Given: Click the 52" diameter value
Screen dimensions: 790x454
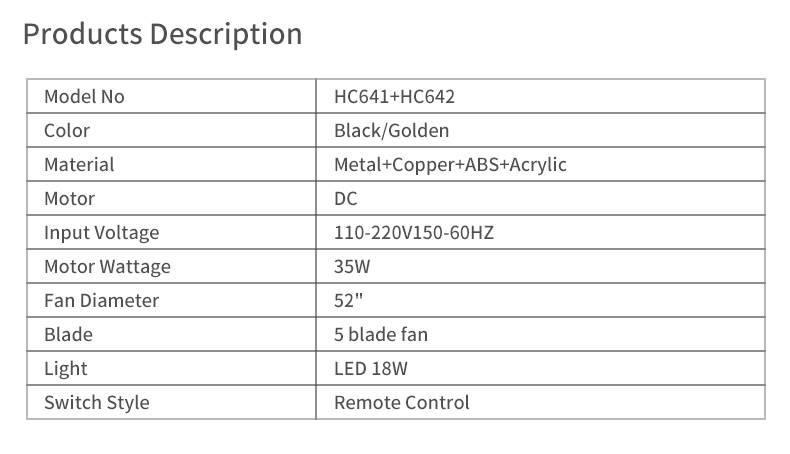Looking at the screenshot, I should (x=349, y=301).
